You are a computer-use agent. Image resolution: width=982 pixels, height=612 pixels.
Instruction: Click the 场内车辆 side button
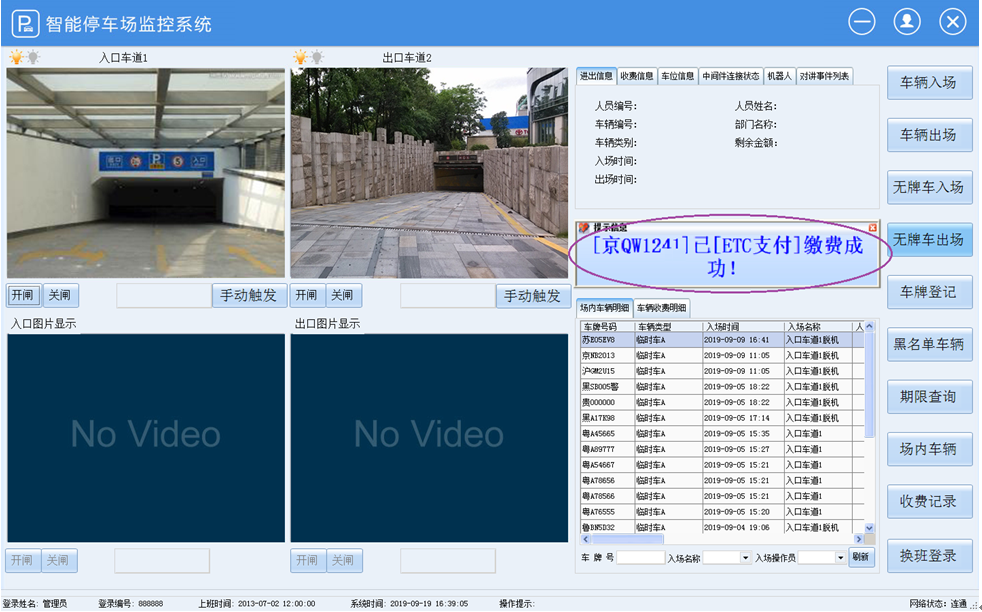tap(929, 449)
